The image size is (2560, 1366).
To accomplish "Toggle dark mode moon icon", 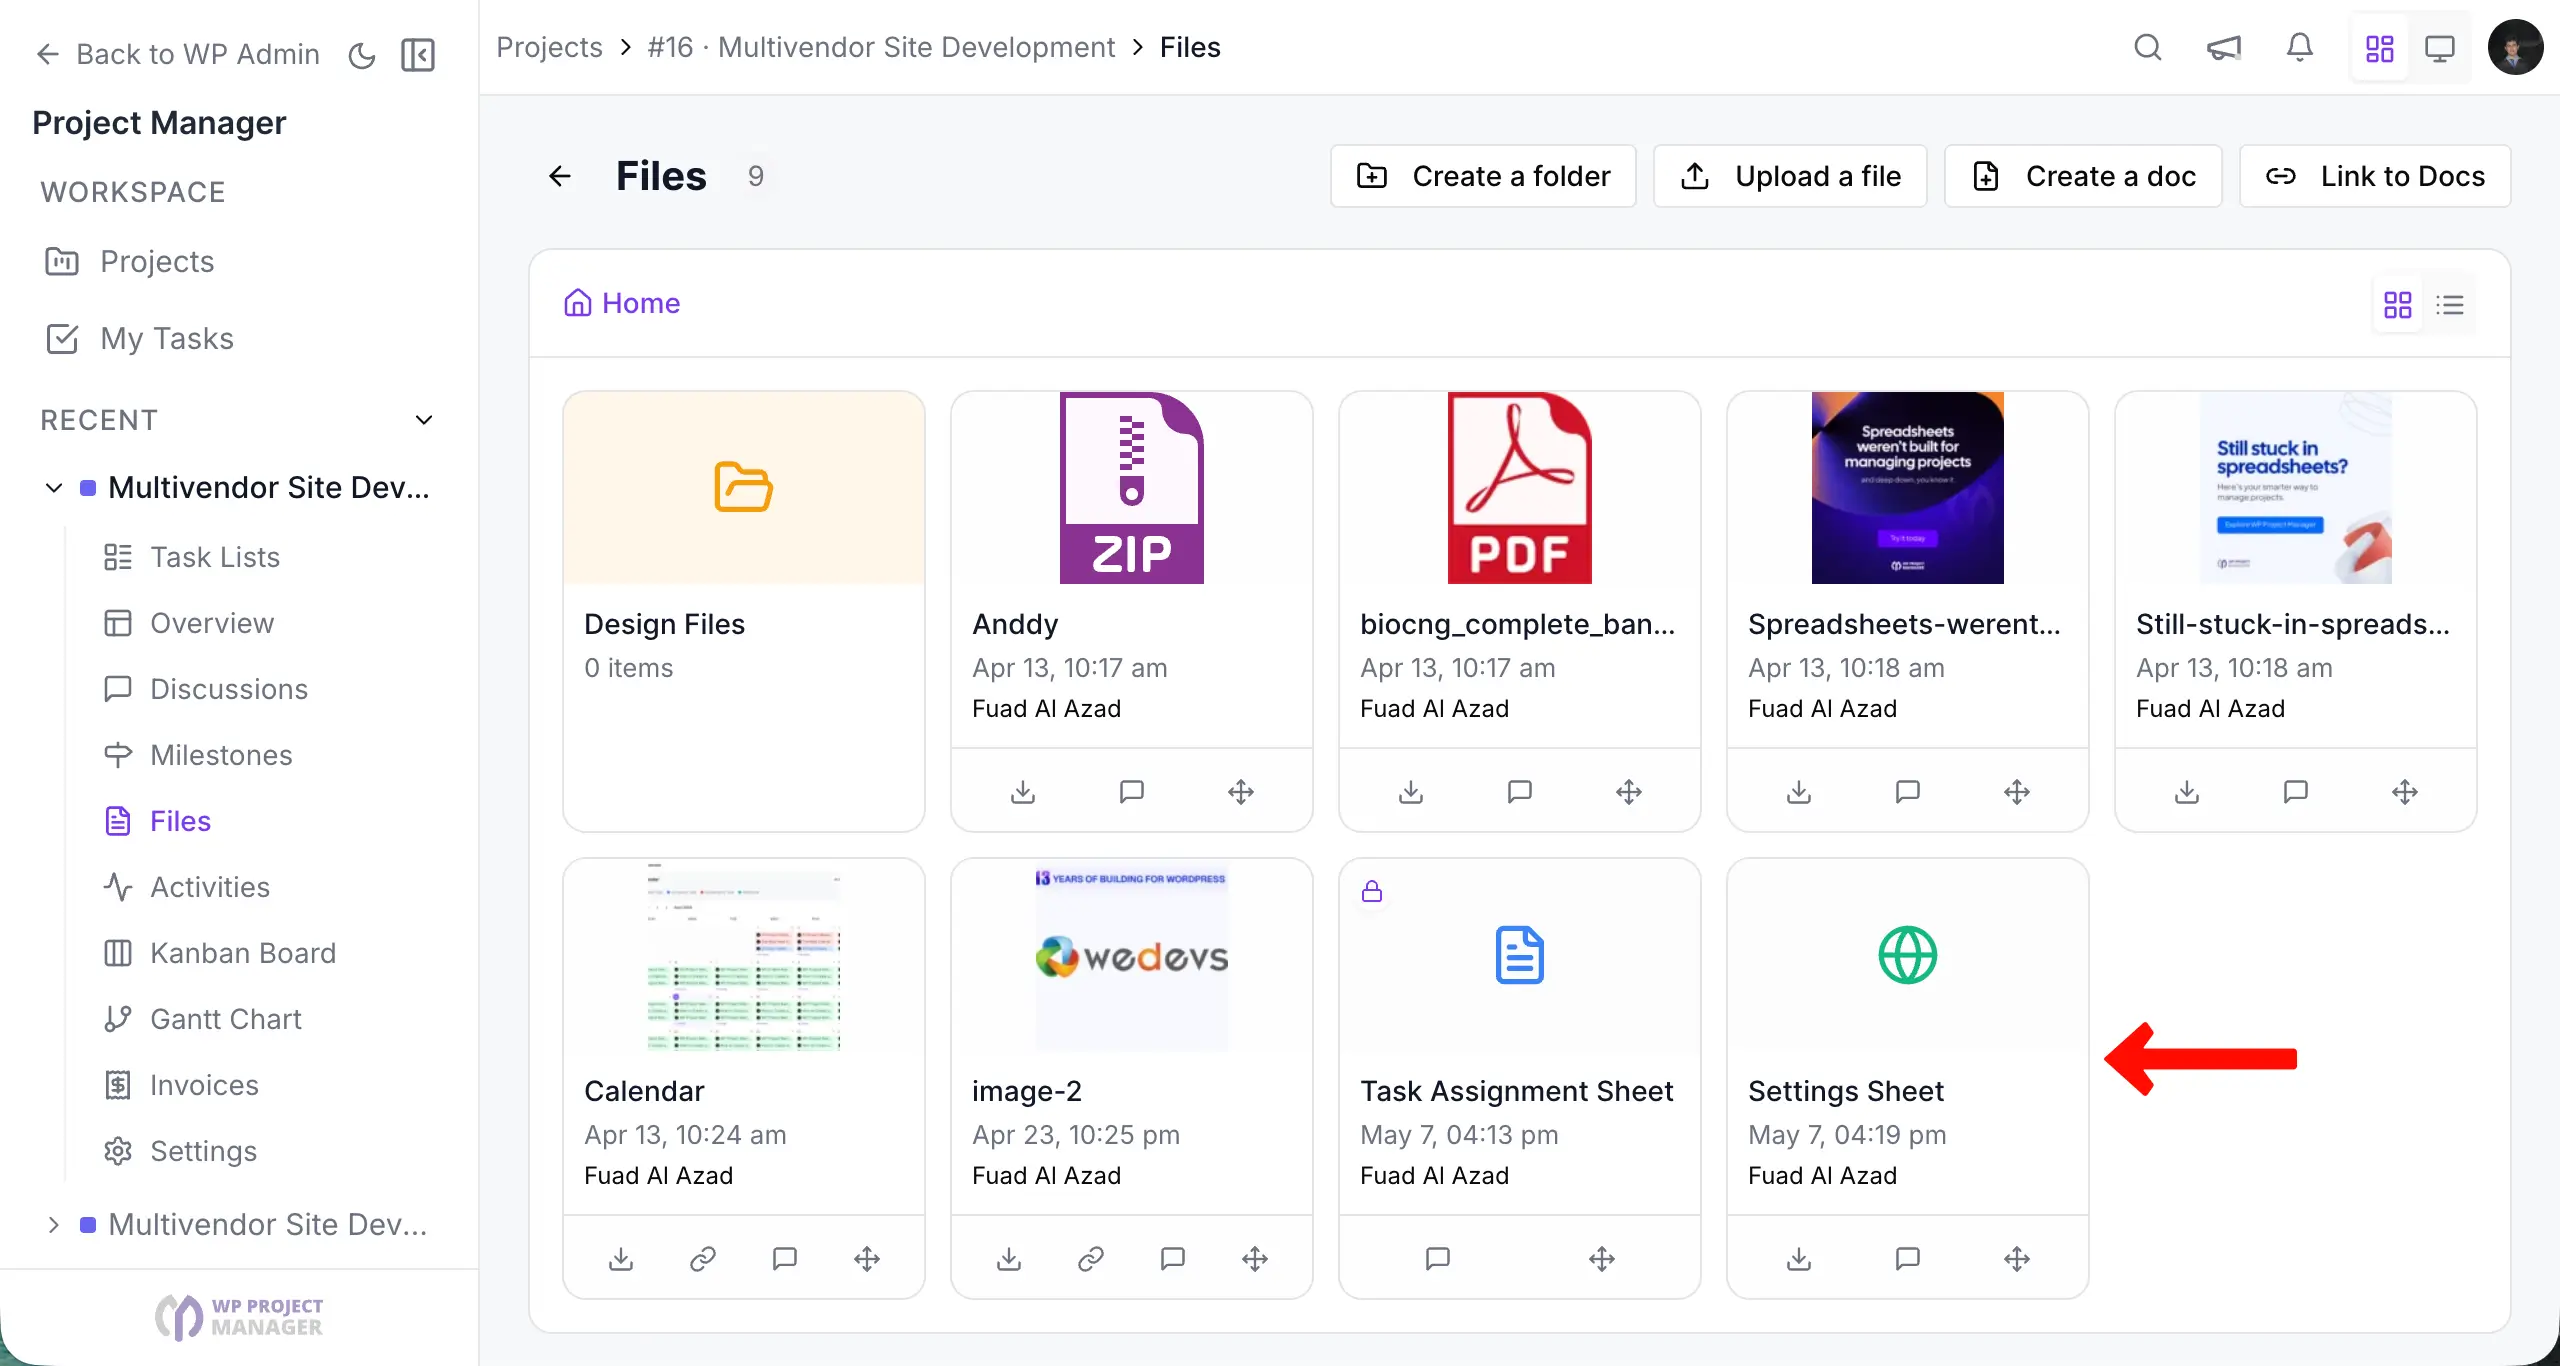I will coord(362,55).
